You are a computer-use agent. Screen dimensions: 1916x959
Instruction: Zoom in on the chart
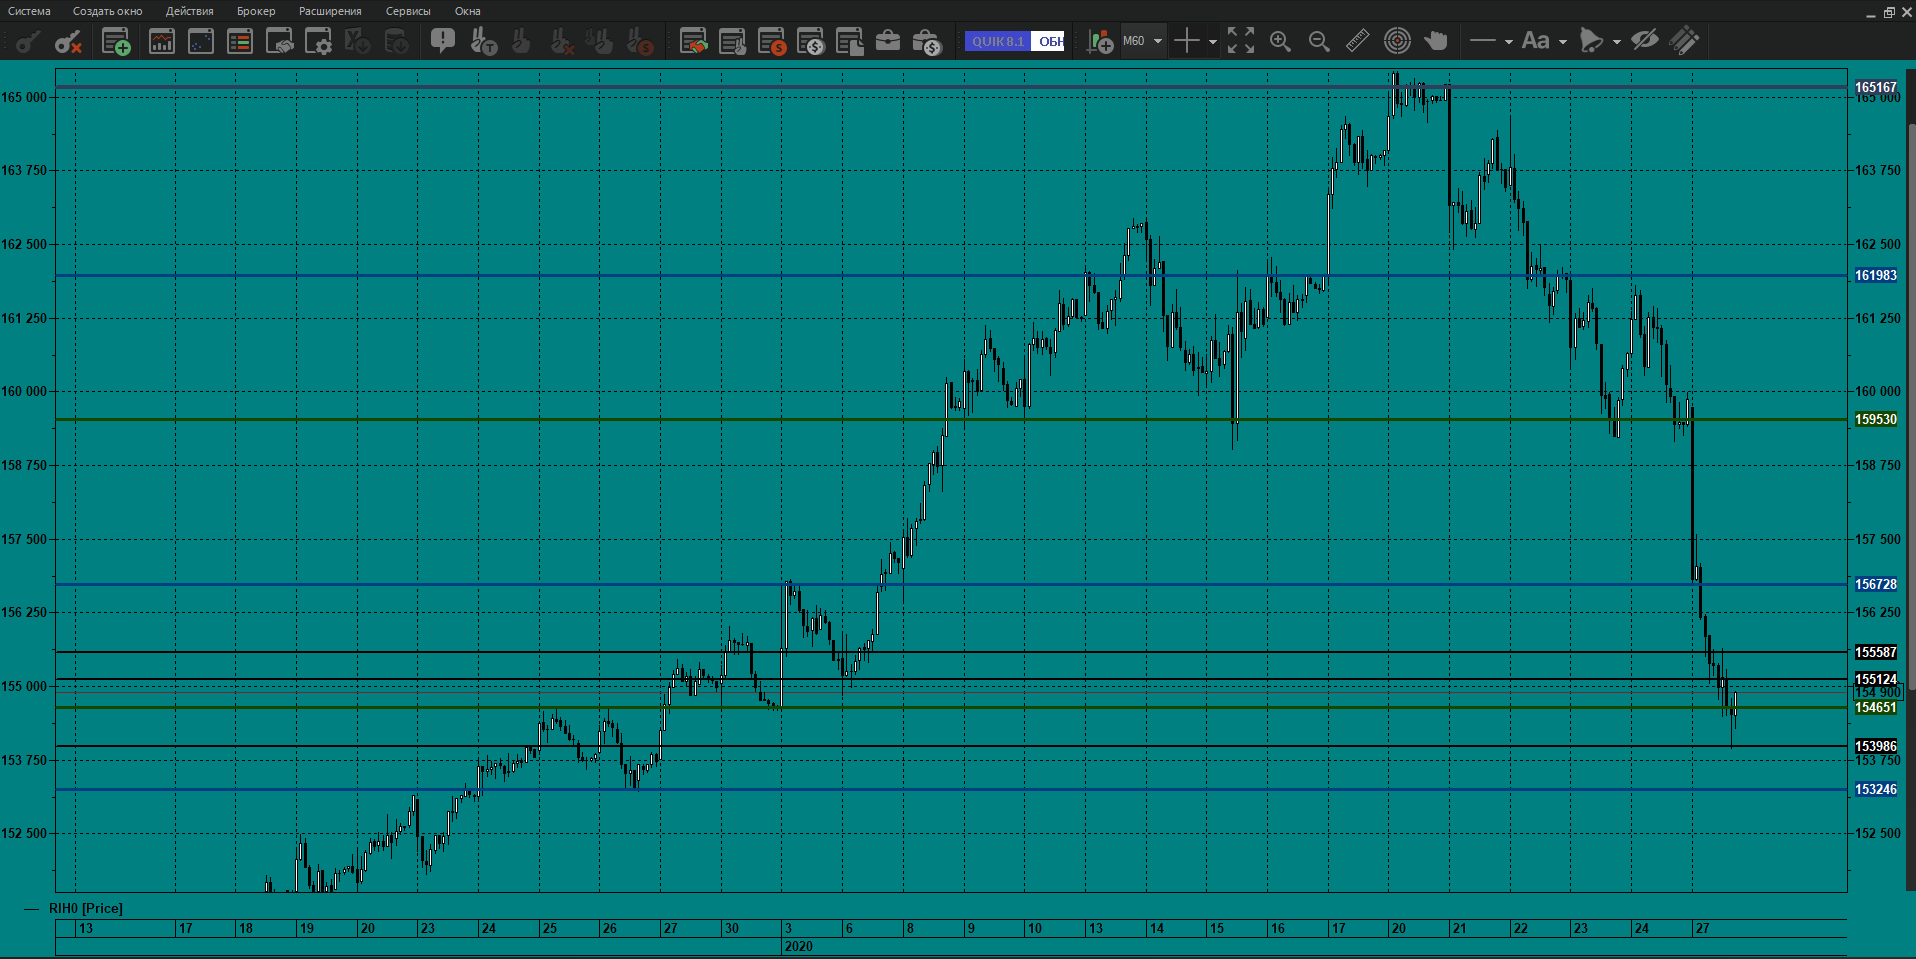point(1280,41)
